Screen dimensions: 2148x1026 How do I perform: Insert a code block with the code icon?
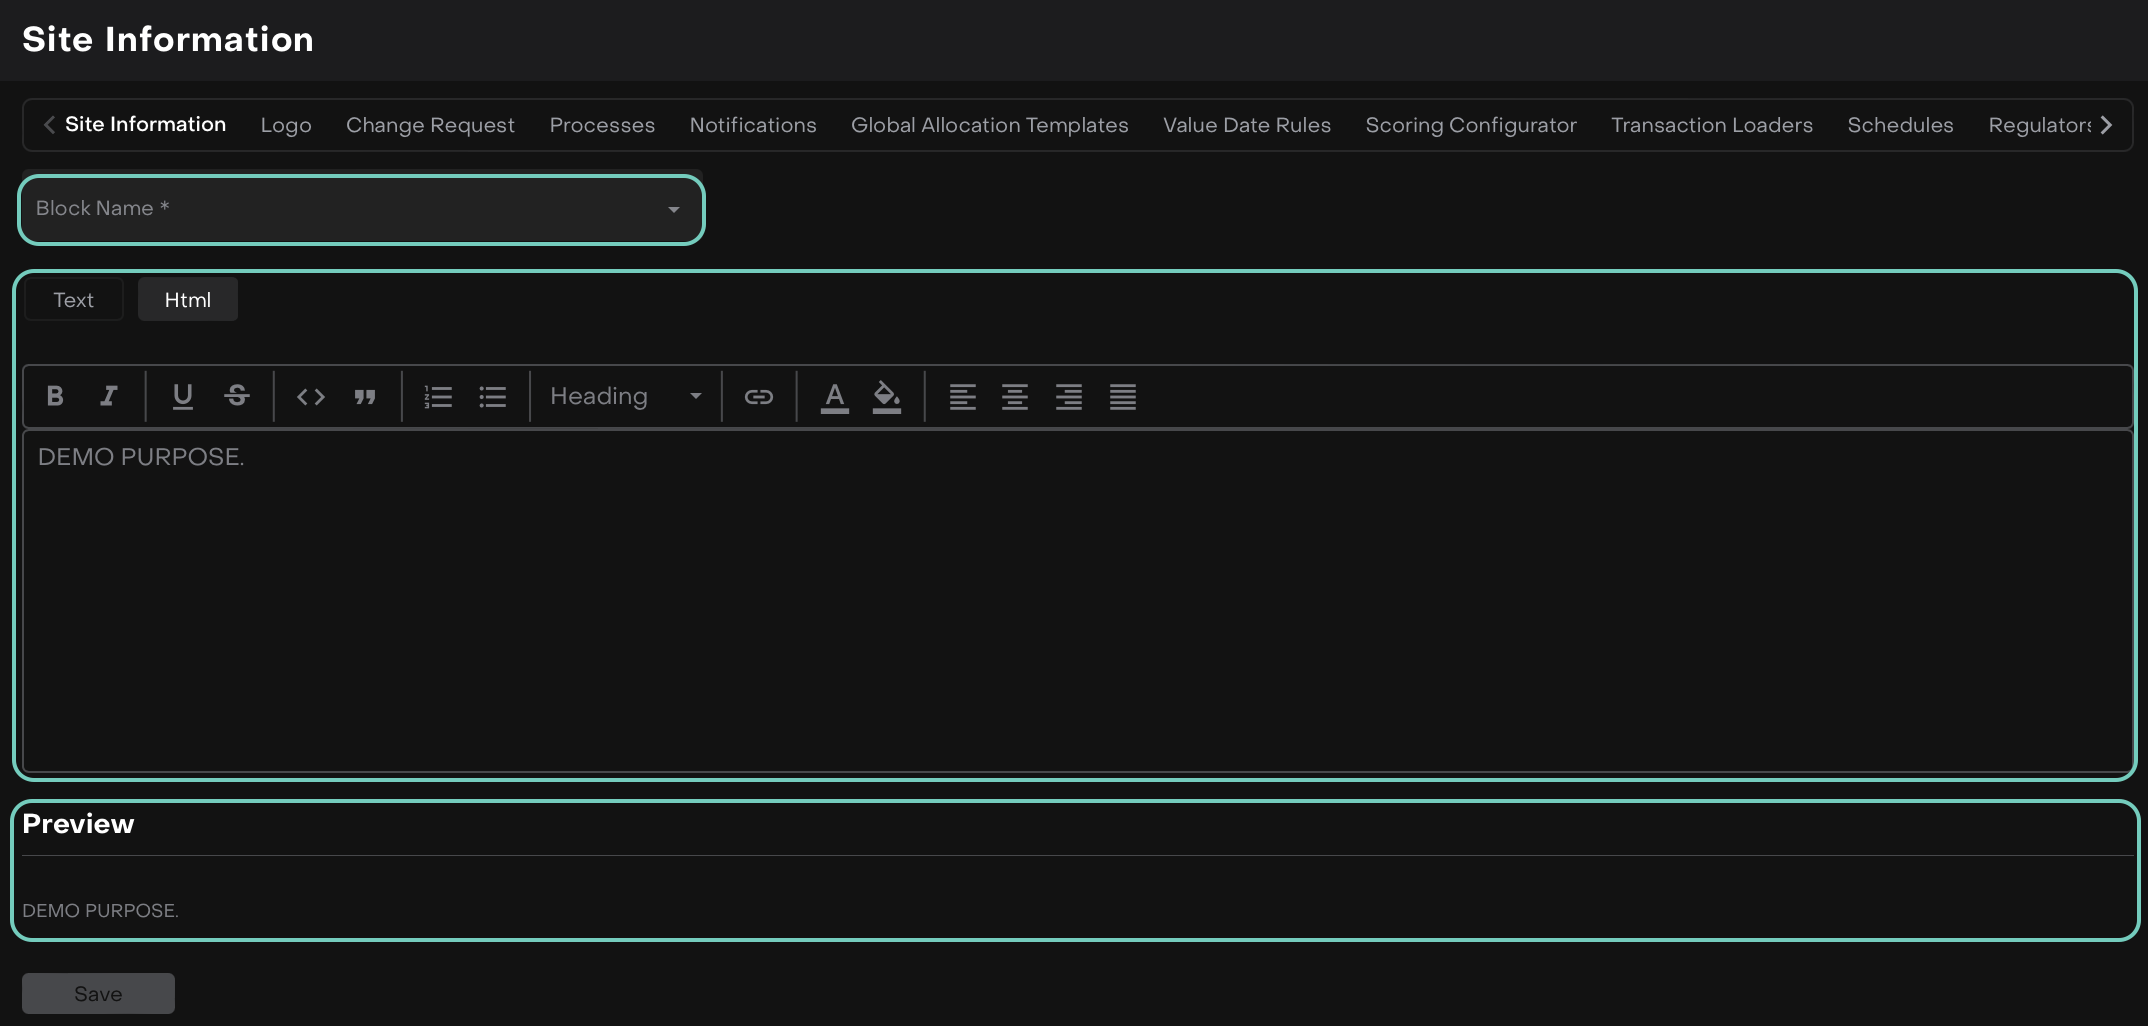click(x=311, y=397)
